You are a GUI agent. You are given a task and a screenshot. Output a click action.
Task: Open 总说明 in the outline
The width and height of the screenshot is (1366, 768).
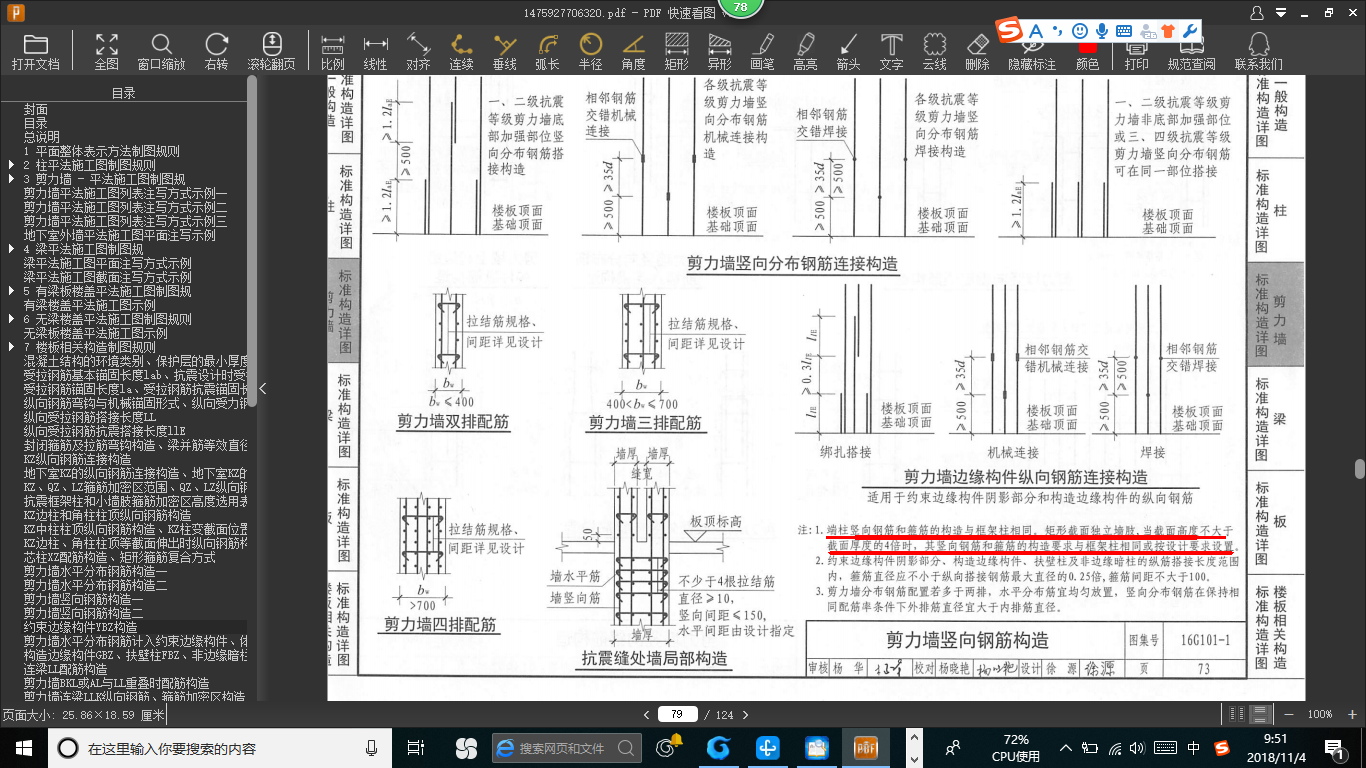click(42, 137)
